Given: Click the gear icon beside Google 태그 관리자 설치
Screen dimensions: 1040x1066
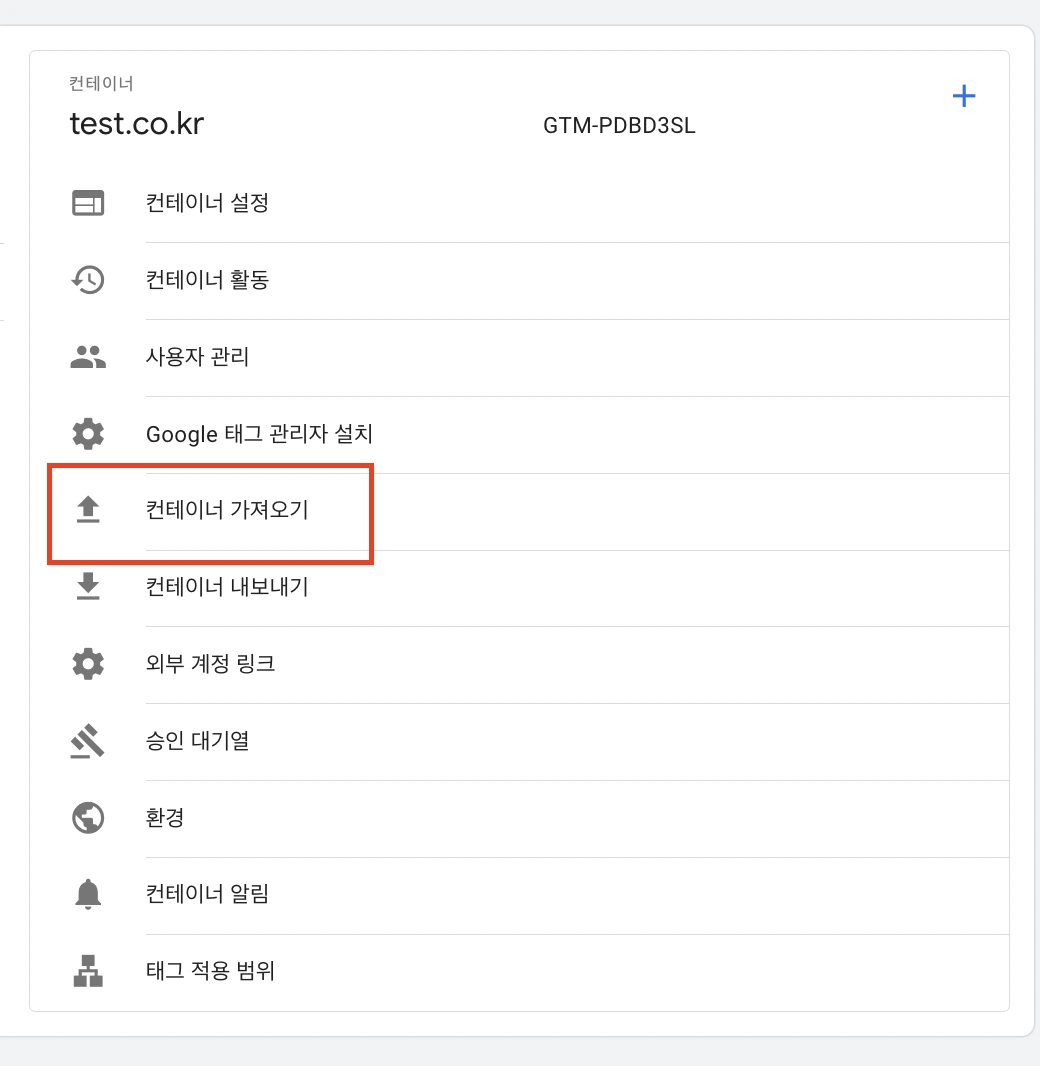Looking at the screenshot, I should tap(88, 433).
